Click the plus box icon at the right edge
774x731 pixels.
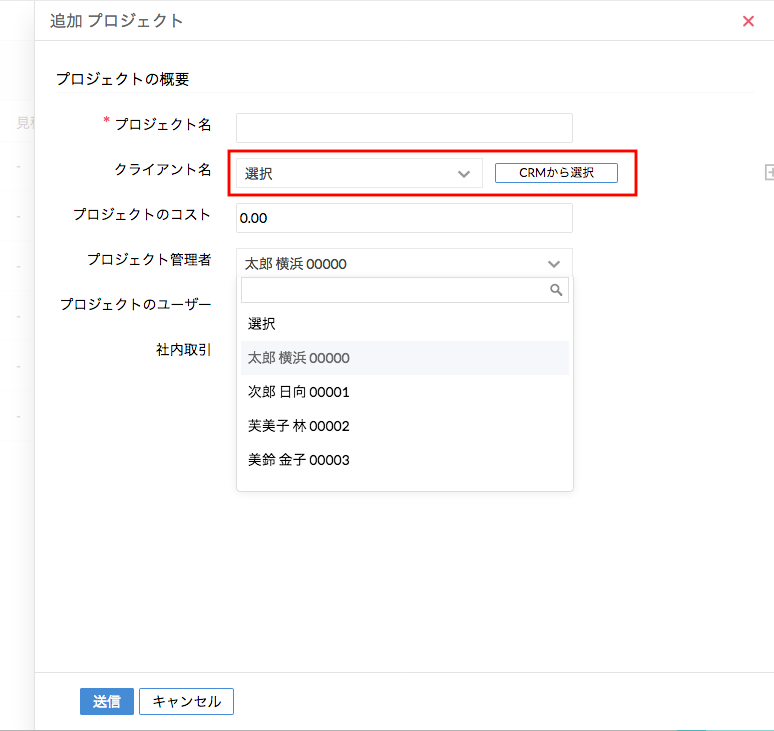tap(769, 173)
